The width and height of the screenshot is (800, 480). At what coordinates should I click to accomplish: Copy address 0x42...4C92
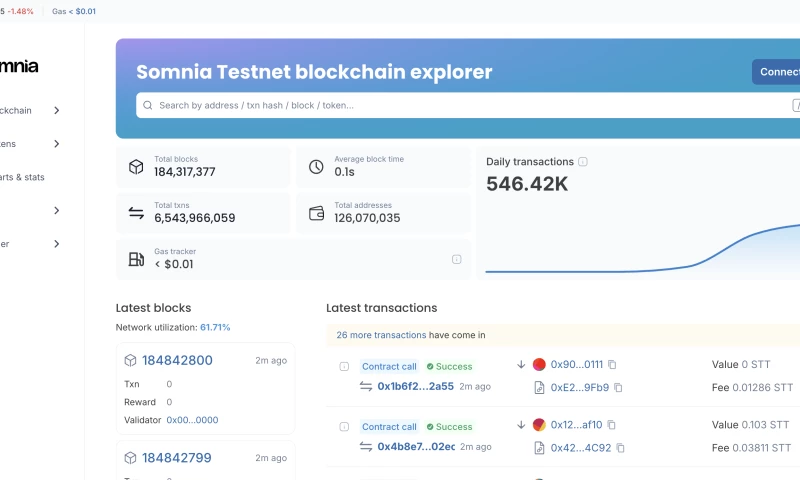[x=620, y=448]
